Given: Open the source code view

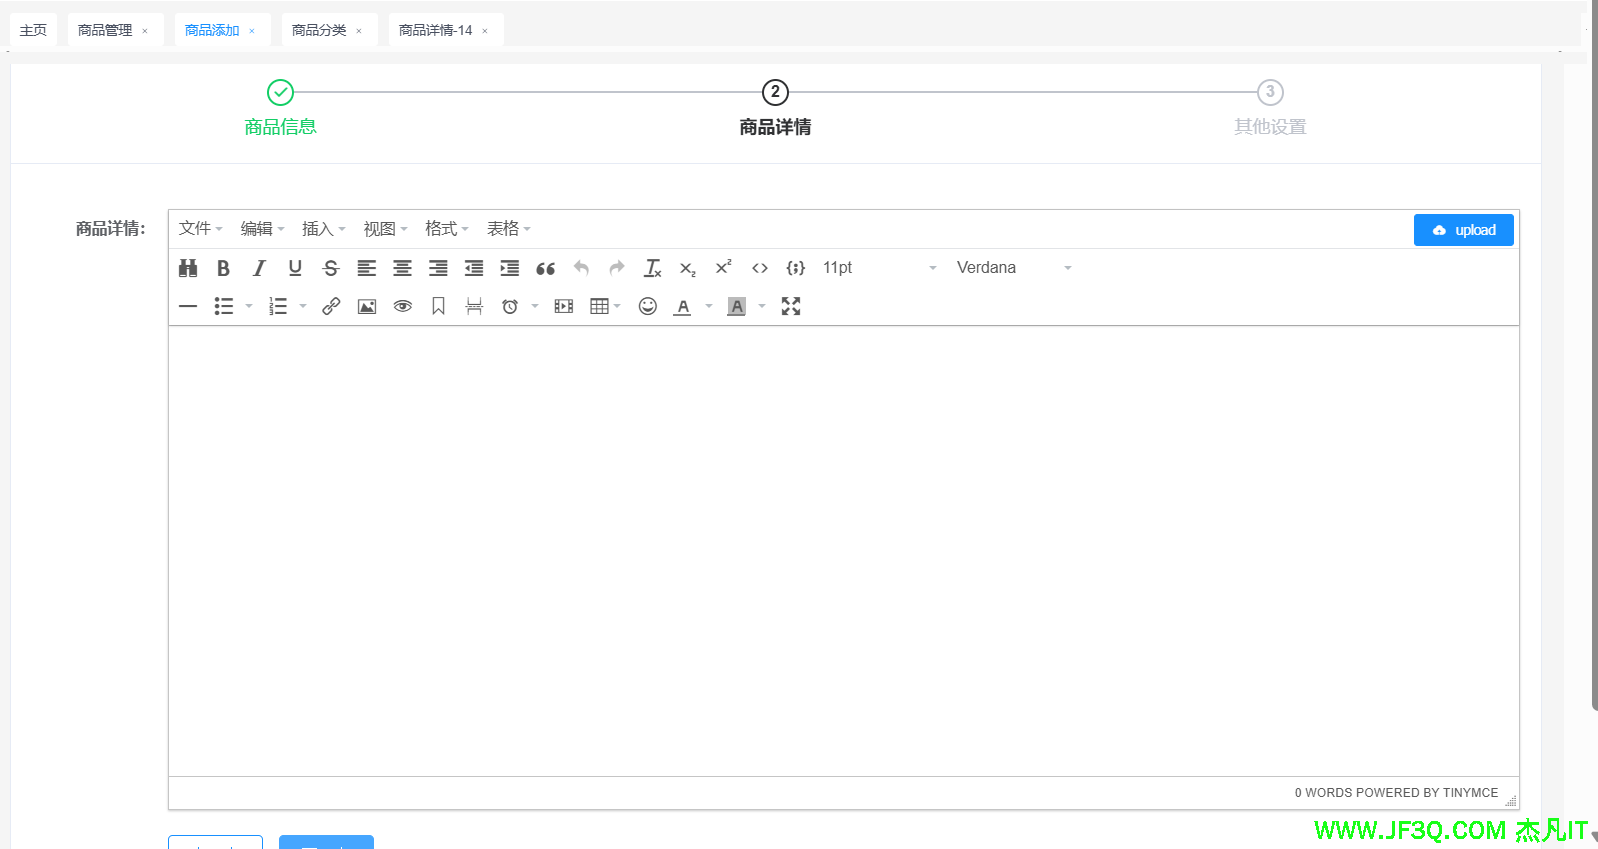Looking at the screenshot, I should pos(760,268).
